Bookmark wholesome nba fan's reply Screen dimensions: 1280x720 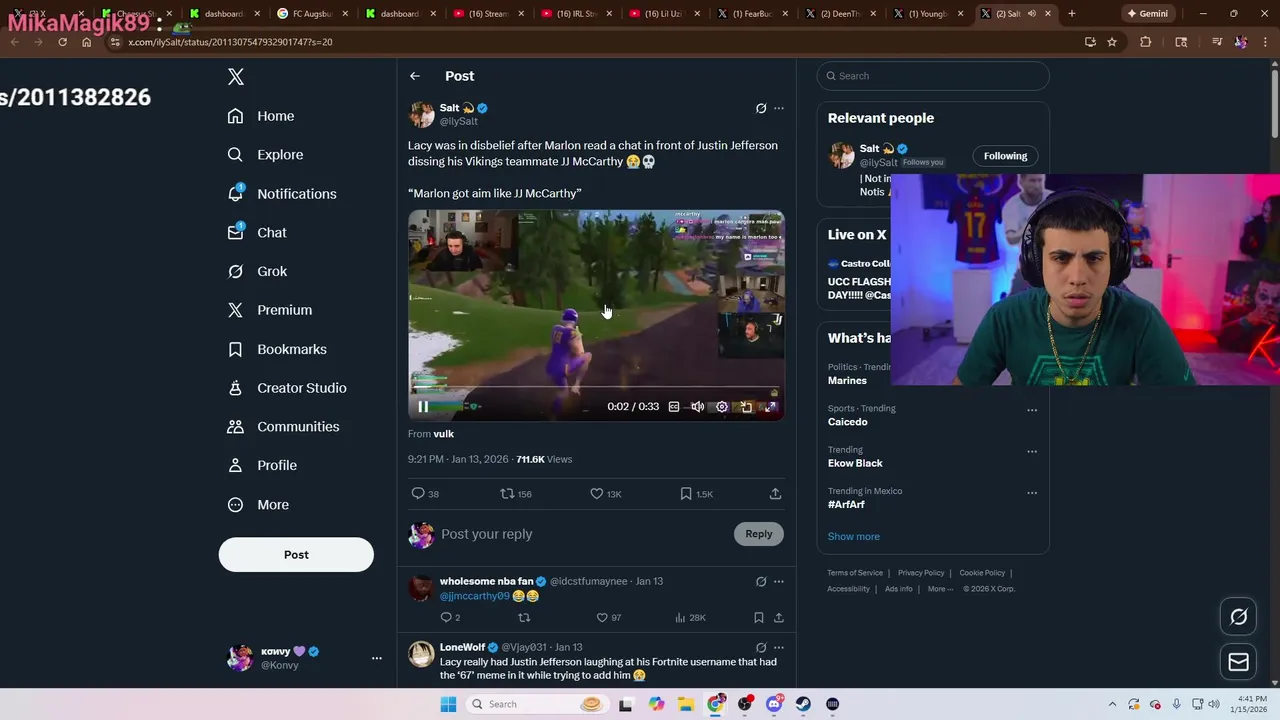pos(759,618)
